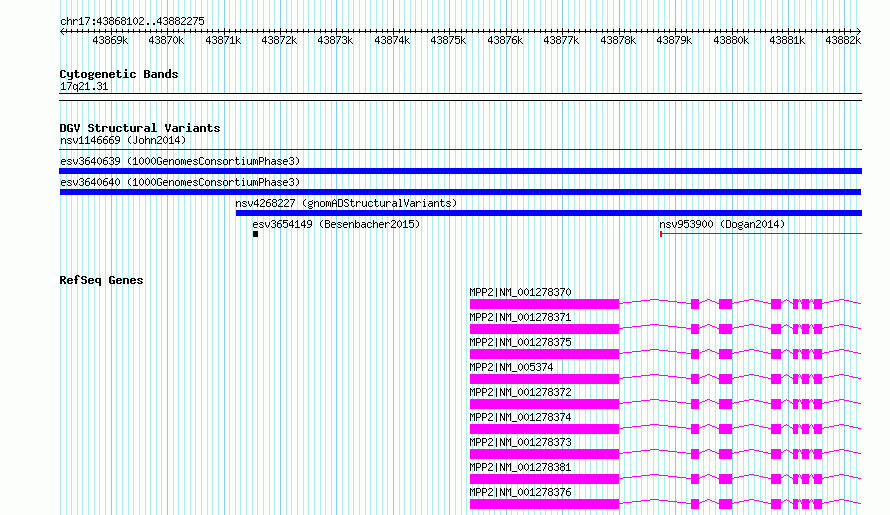
Task: Click the large exon of NM_005374
Action: pyautogui.click(x=544, y=379)
